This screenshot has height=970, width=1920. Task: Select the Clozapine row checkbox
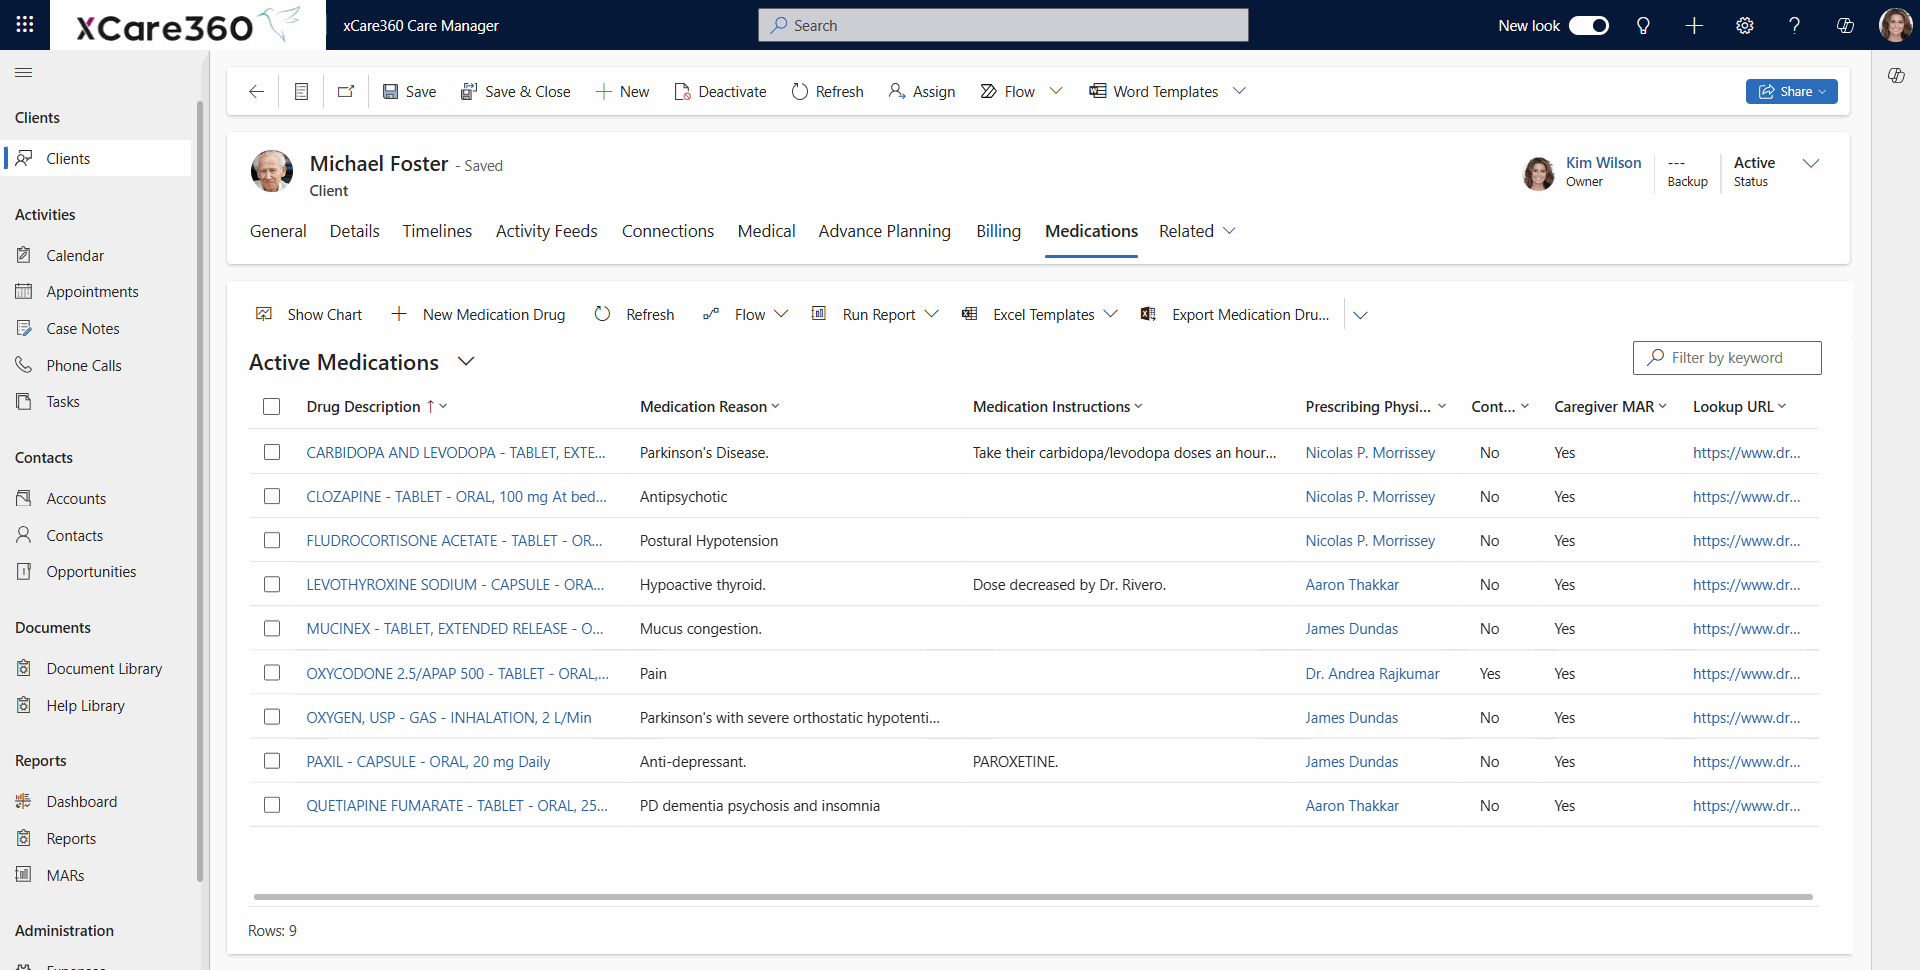pyautogui.click(x=272, y=496)
